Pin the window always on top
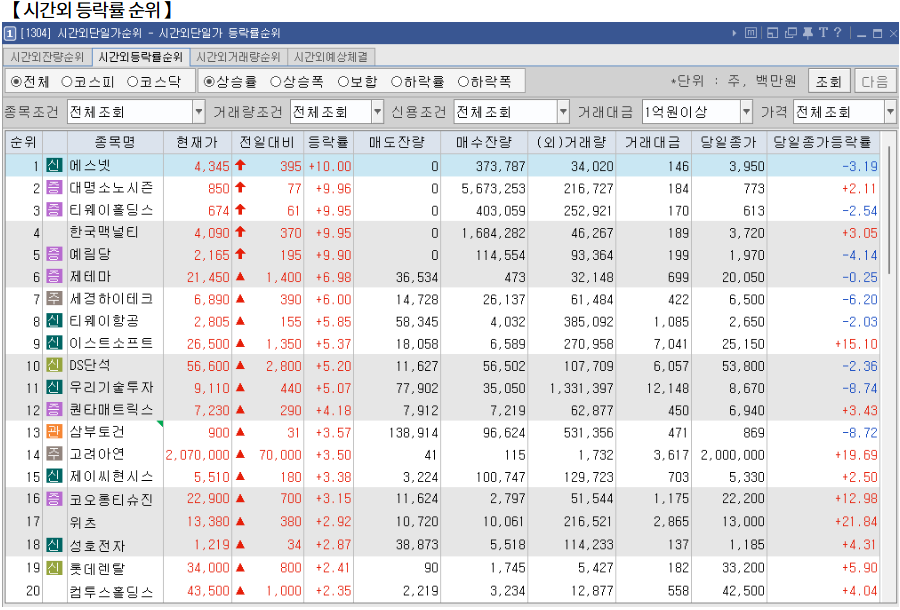Screen dimensions: 900x610 808,33
